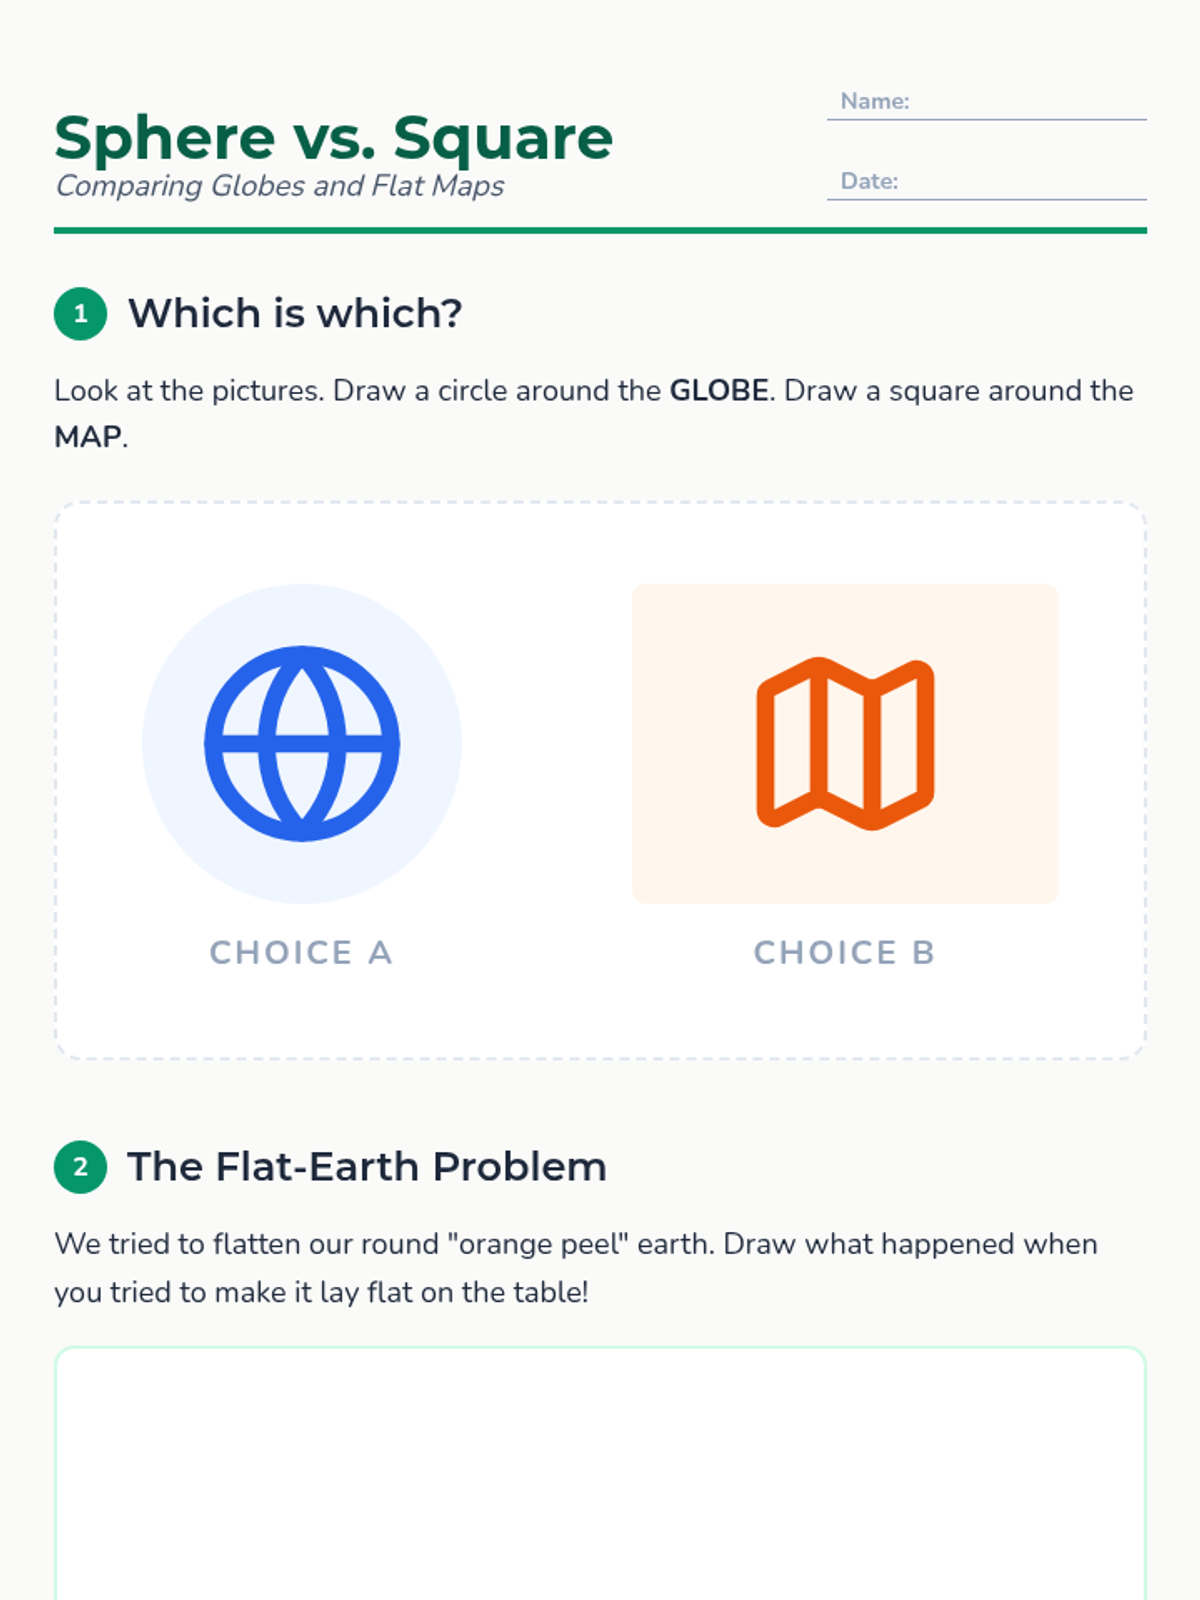Click the blue globe icon
This screenshot has width=1200, height=1600.
pyautogui.click(x=302, y=744)
